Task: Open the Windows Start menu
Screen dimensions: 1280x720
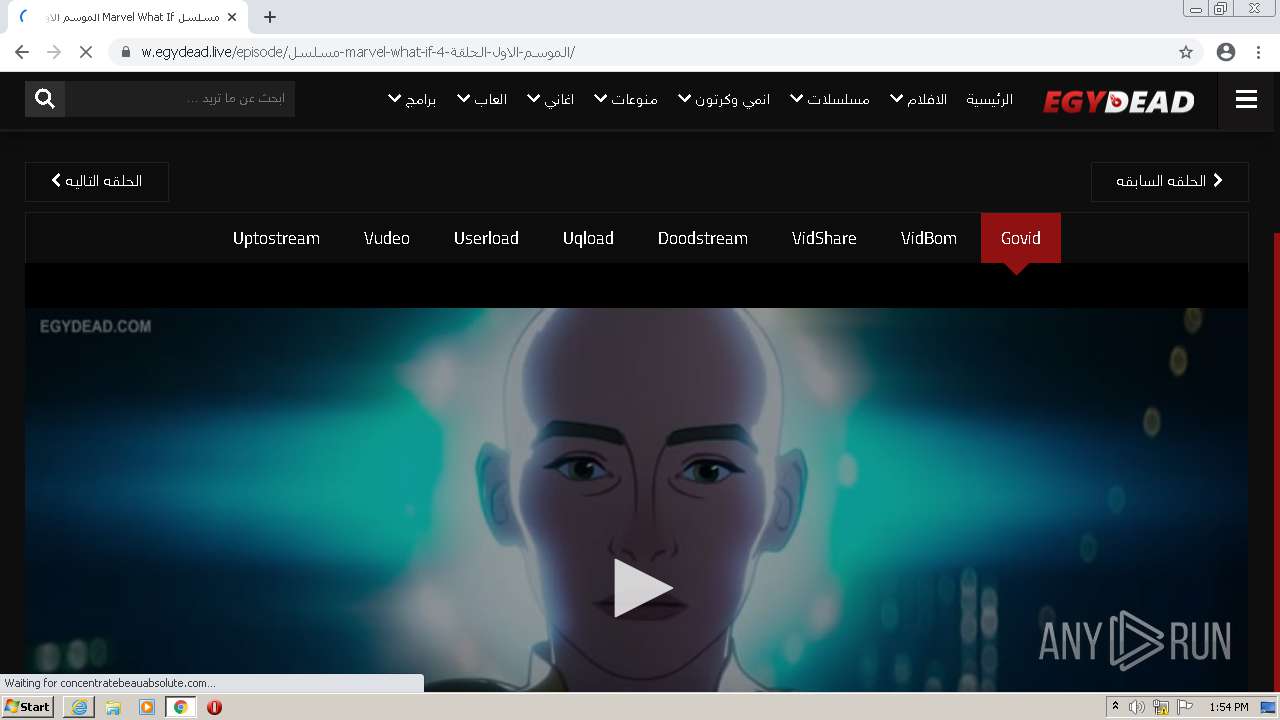Action: pos(27,707)
